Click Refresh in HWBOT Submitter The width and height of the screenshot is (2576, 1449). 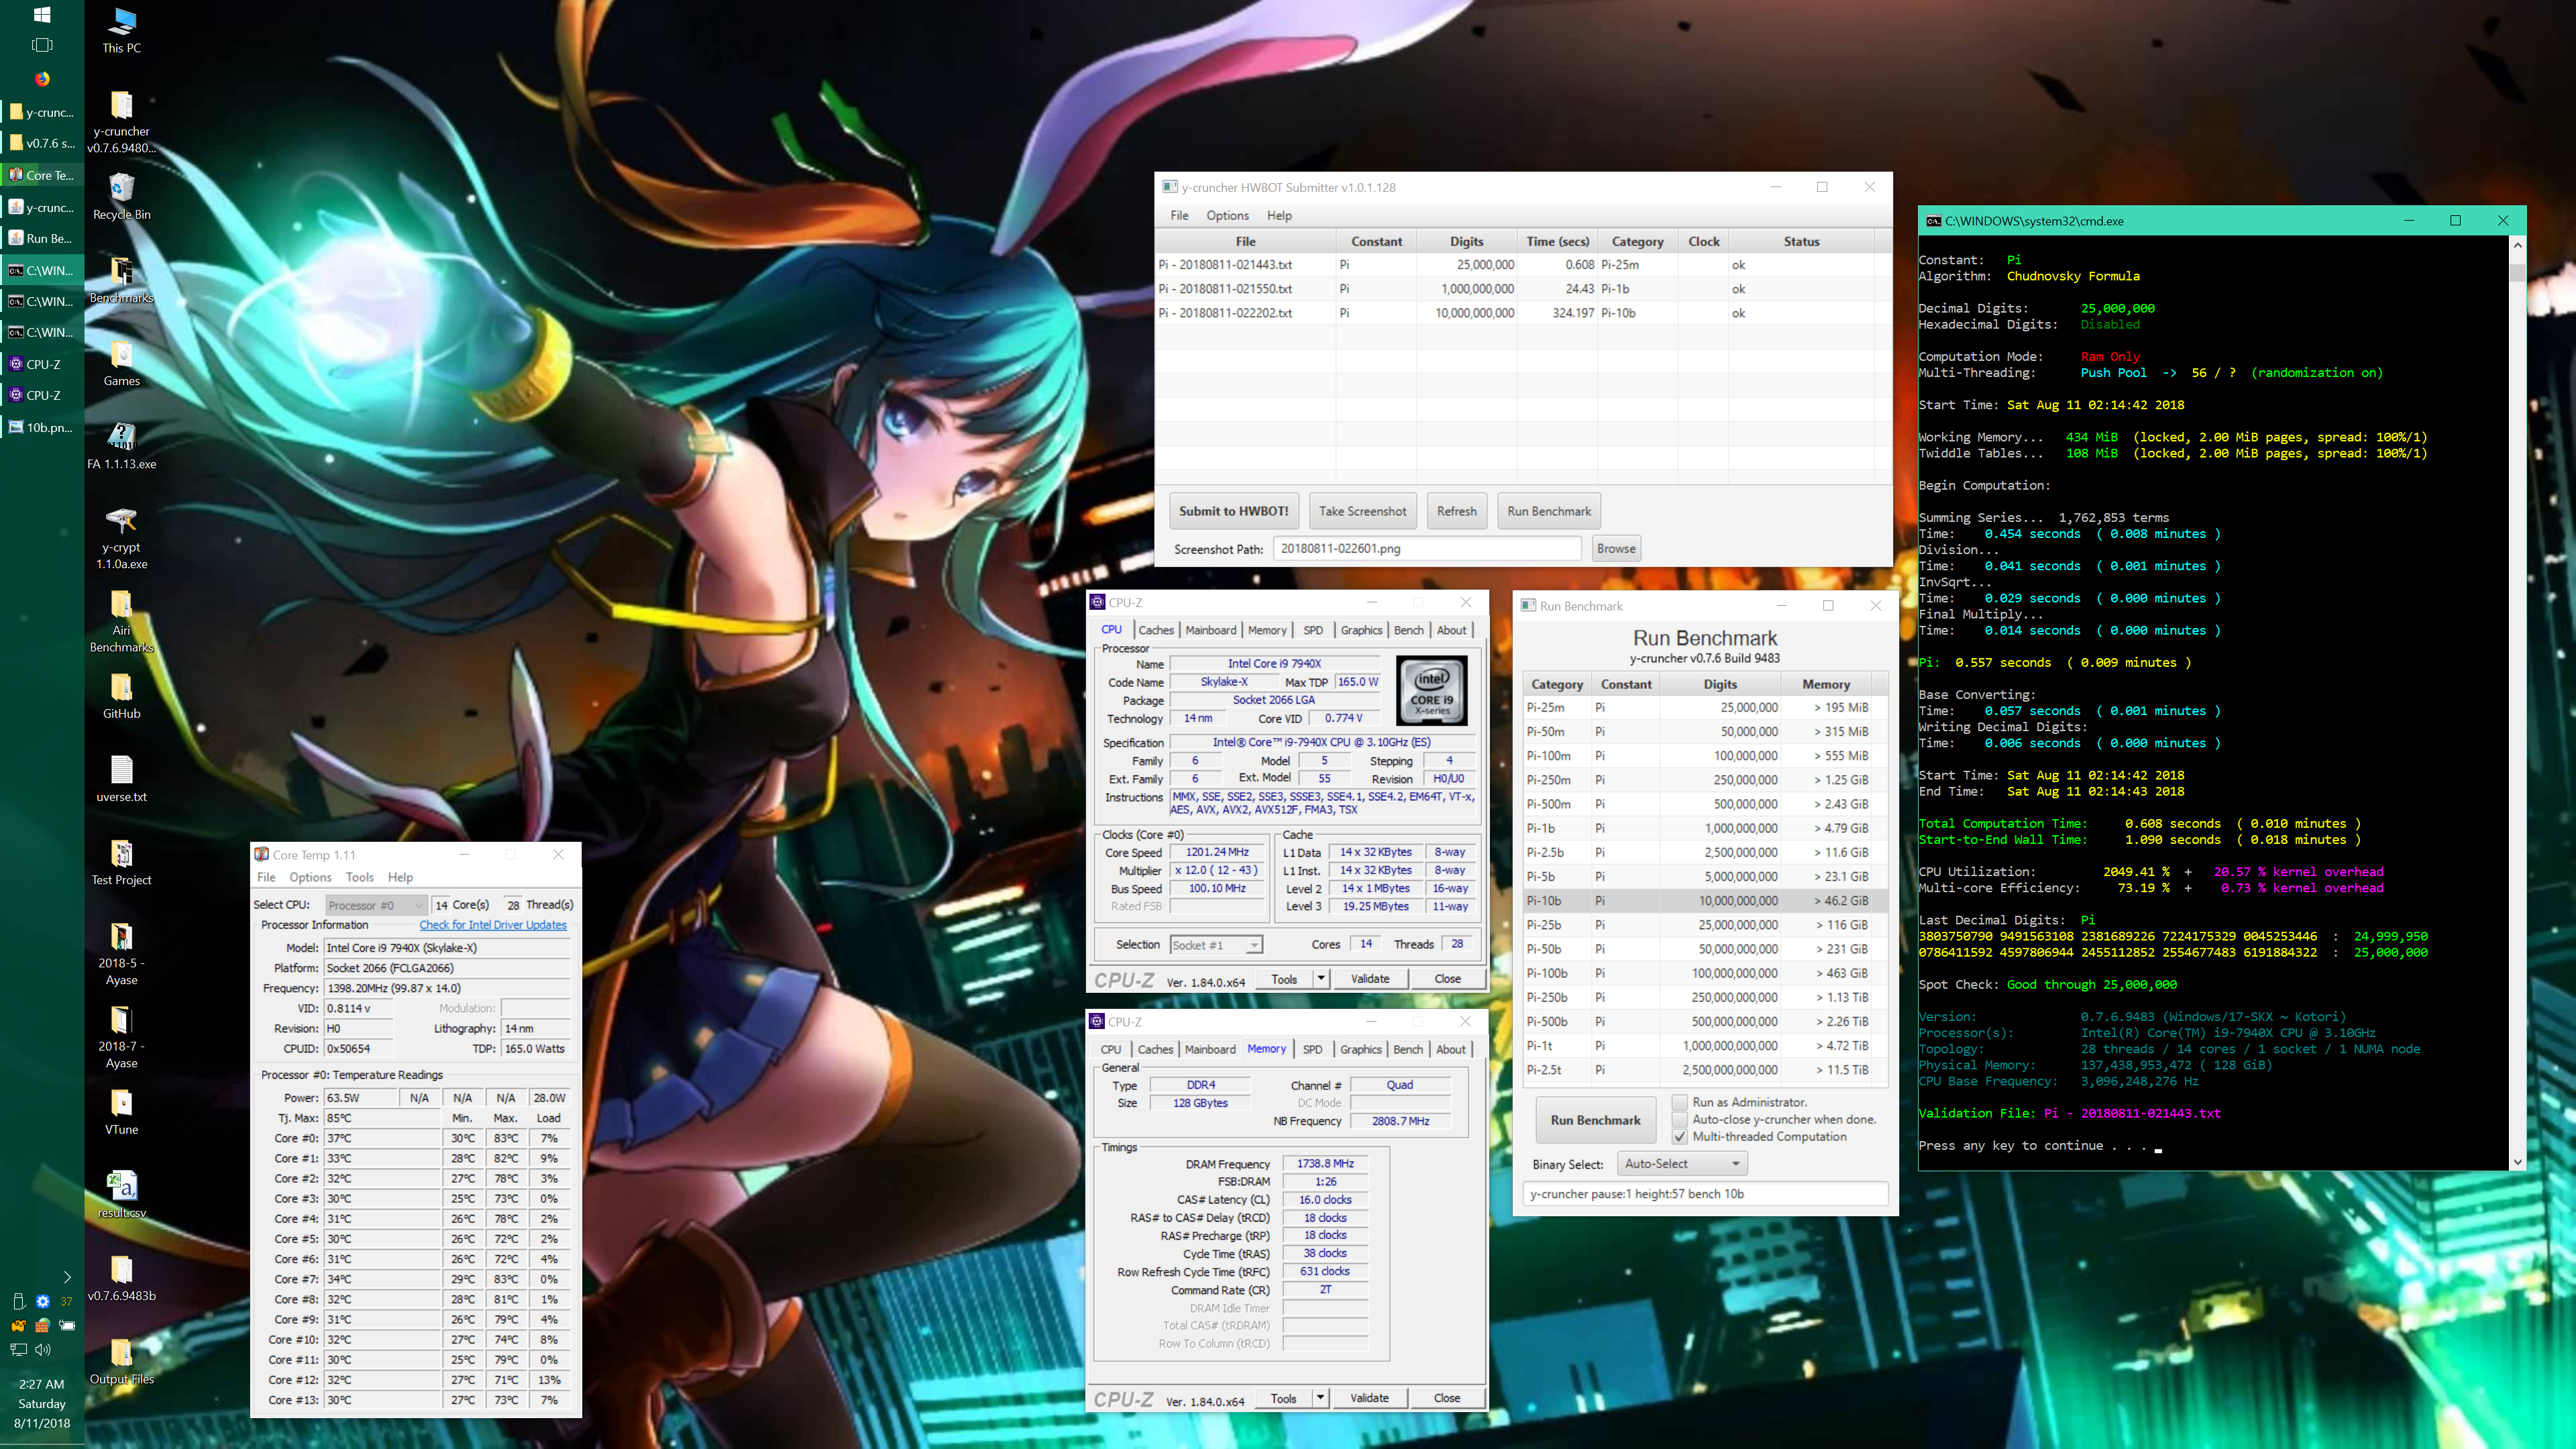pyautogui.click(x=1456, y=511)
